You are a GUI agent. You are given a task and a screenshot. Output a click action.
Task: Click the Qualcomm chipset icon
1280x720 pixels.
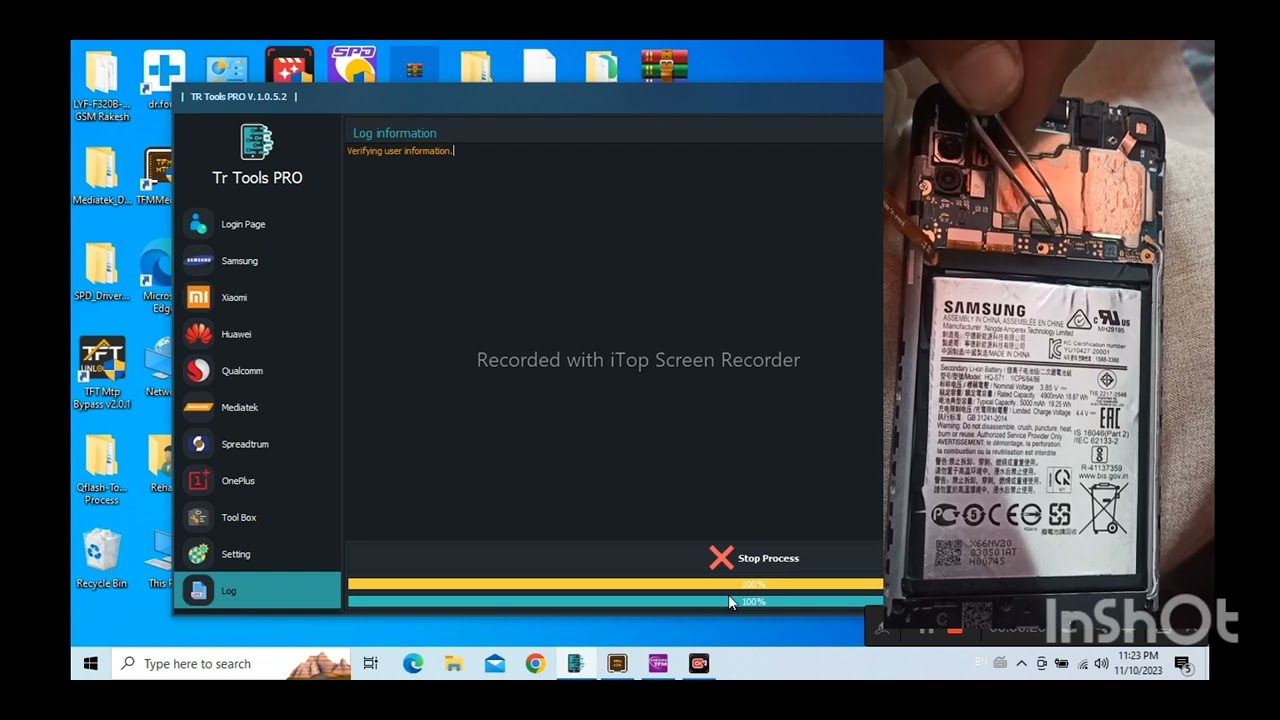click(x=199, y=371)
